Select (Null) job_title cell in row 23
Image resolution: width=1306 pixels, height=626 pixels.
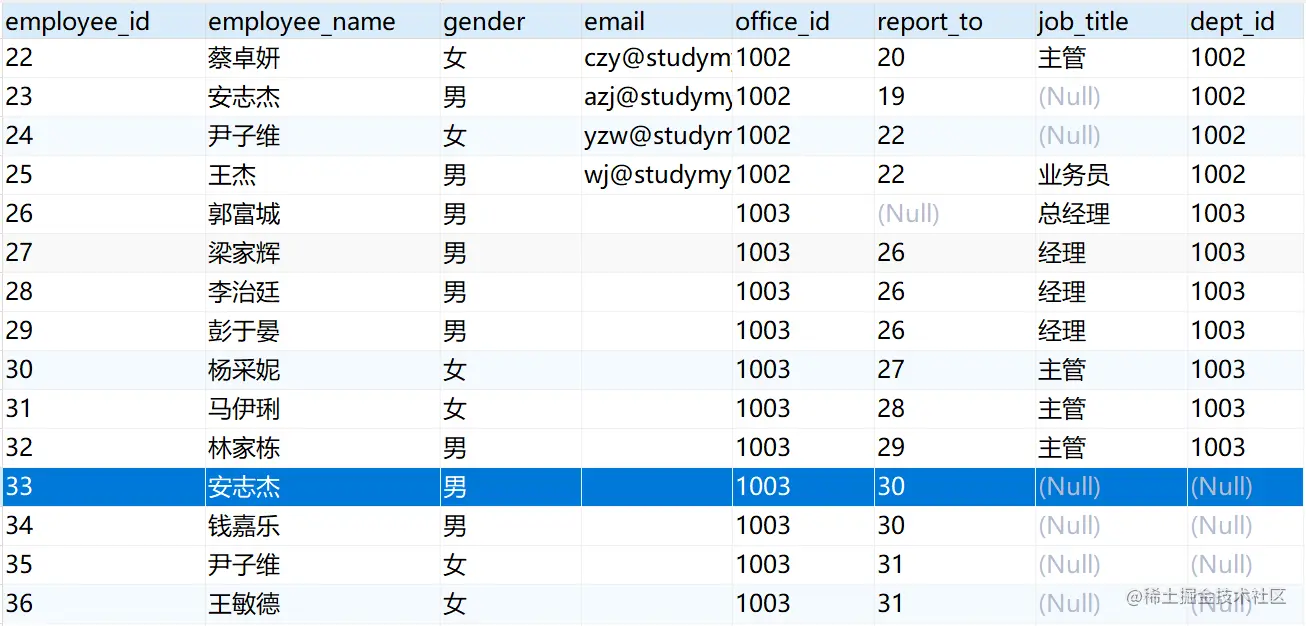click(1111, 97)
